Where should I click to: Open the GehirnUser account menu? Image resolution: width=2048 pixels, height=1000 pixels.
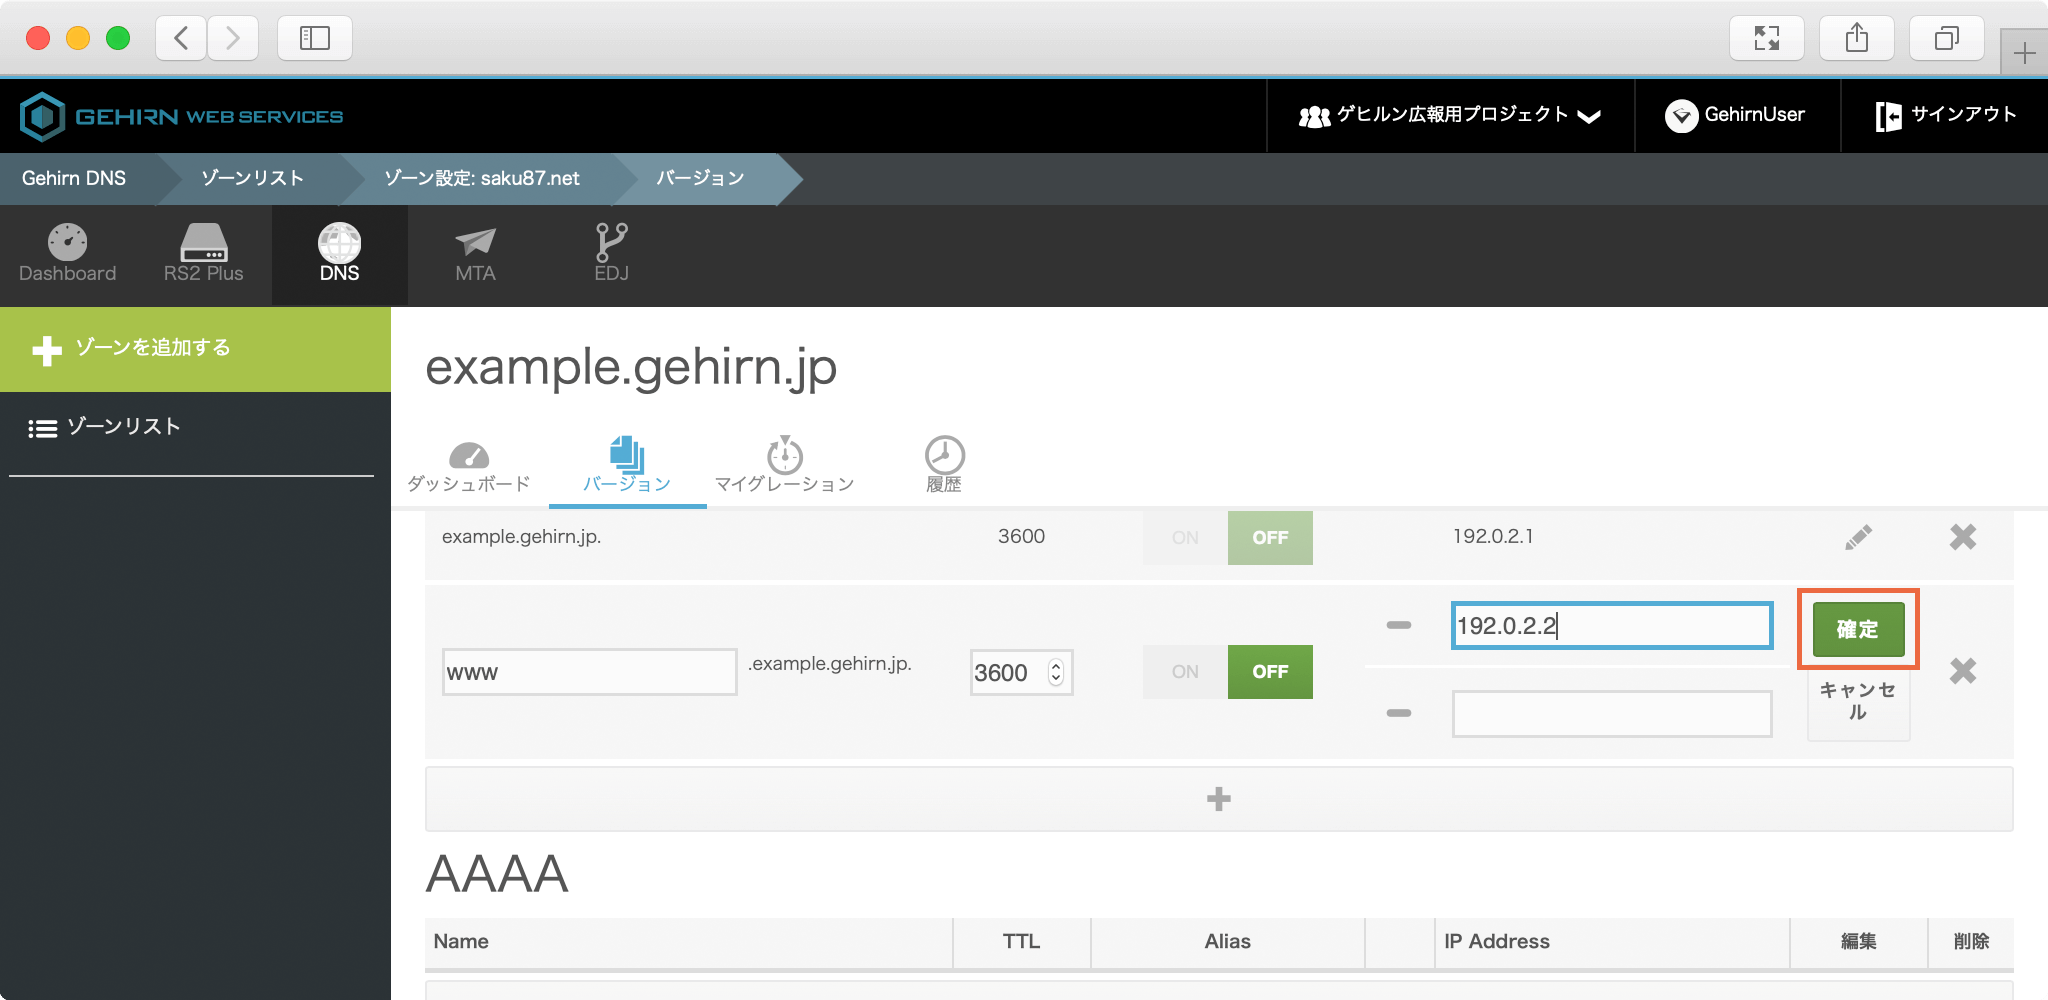pyautogui.click(x=1736, y=116)
